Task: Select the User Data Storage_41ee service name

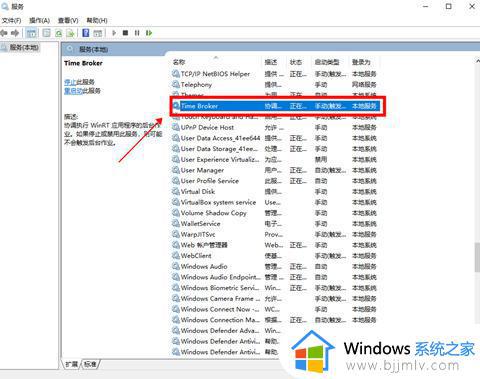Action: pos(219,149)
